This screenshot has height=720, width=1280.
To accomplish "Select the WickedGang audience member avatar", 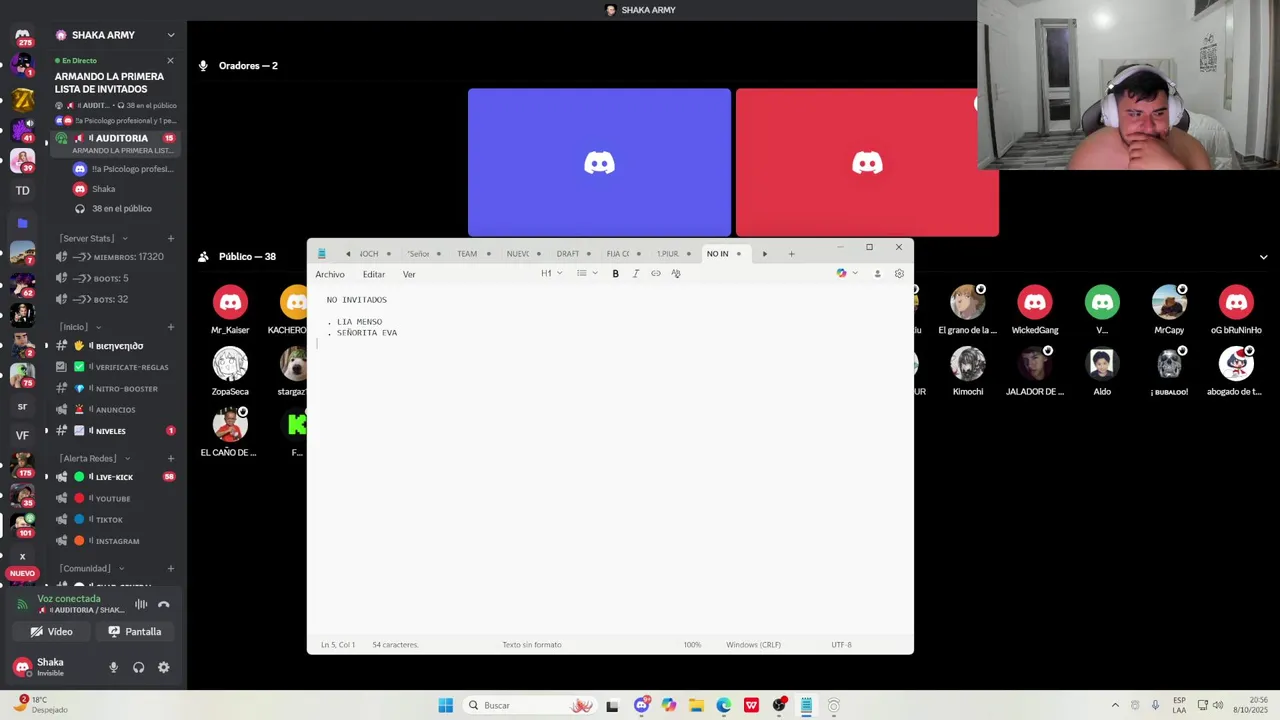I will click(x=1035, y=302).
